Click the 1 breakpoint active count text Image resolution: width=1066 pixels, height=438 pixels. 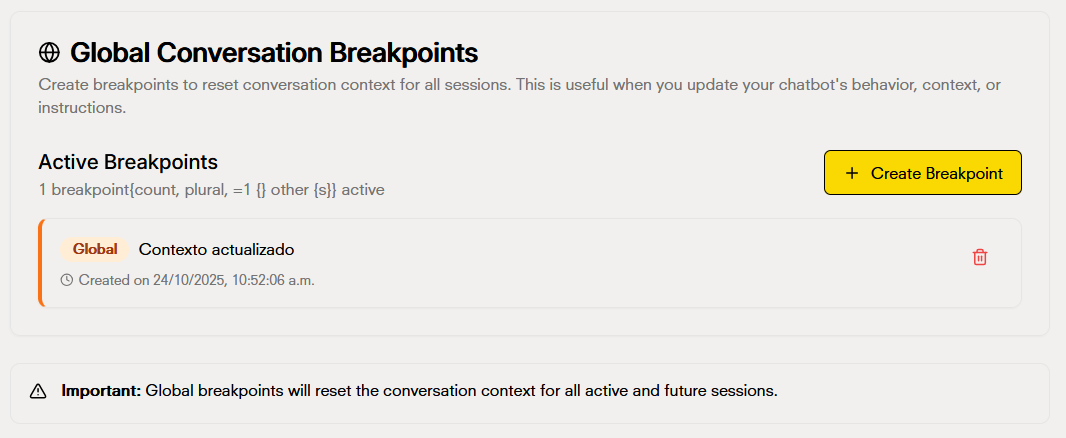pyautogui.click(x=211, y=189)
